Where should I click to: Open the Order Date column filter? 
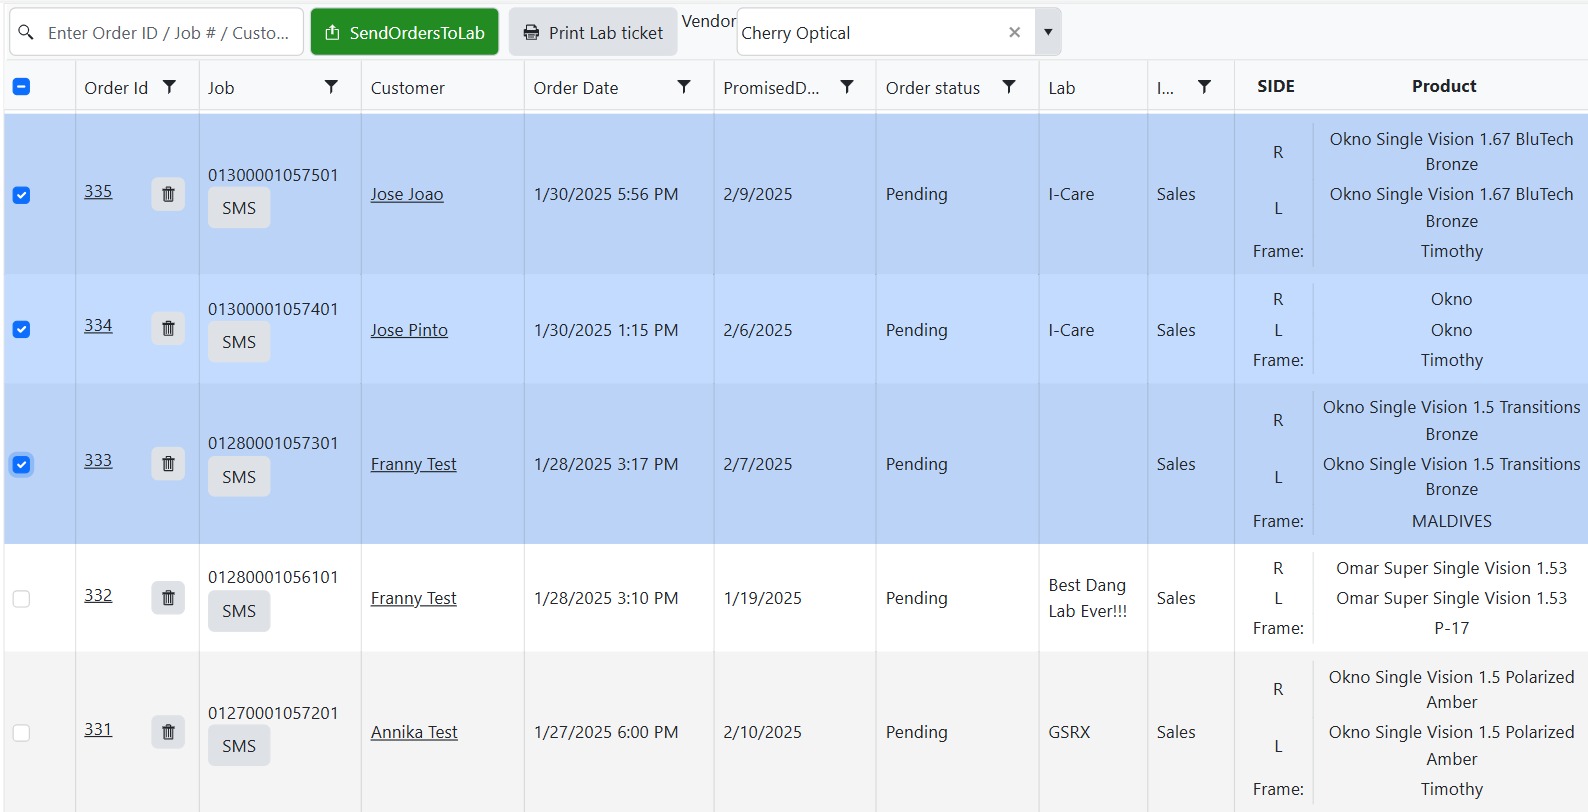click(684, 87)
